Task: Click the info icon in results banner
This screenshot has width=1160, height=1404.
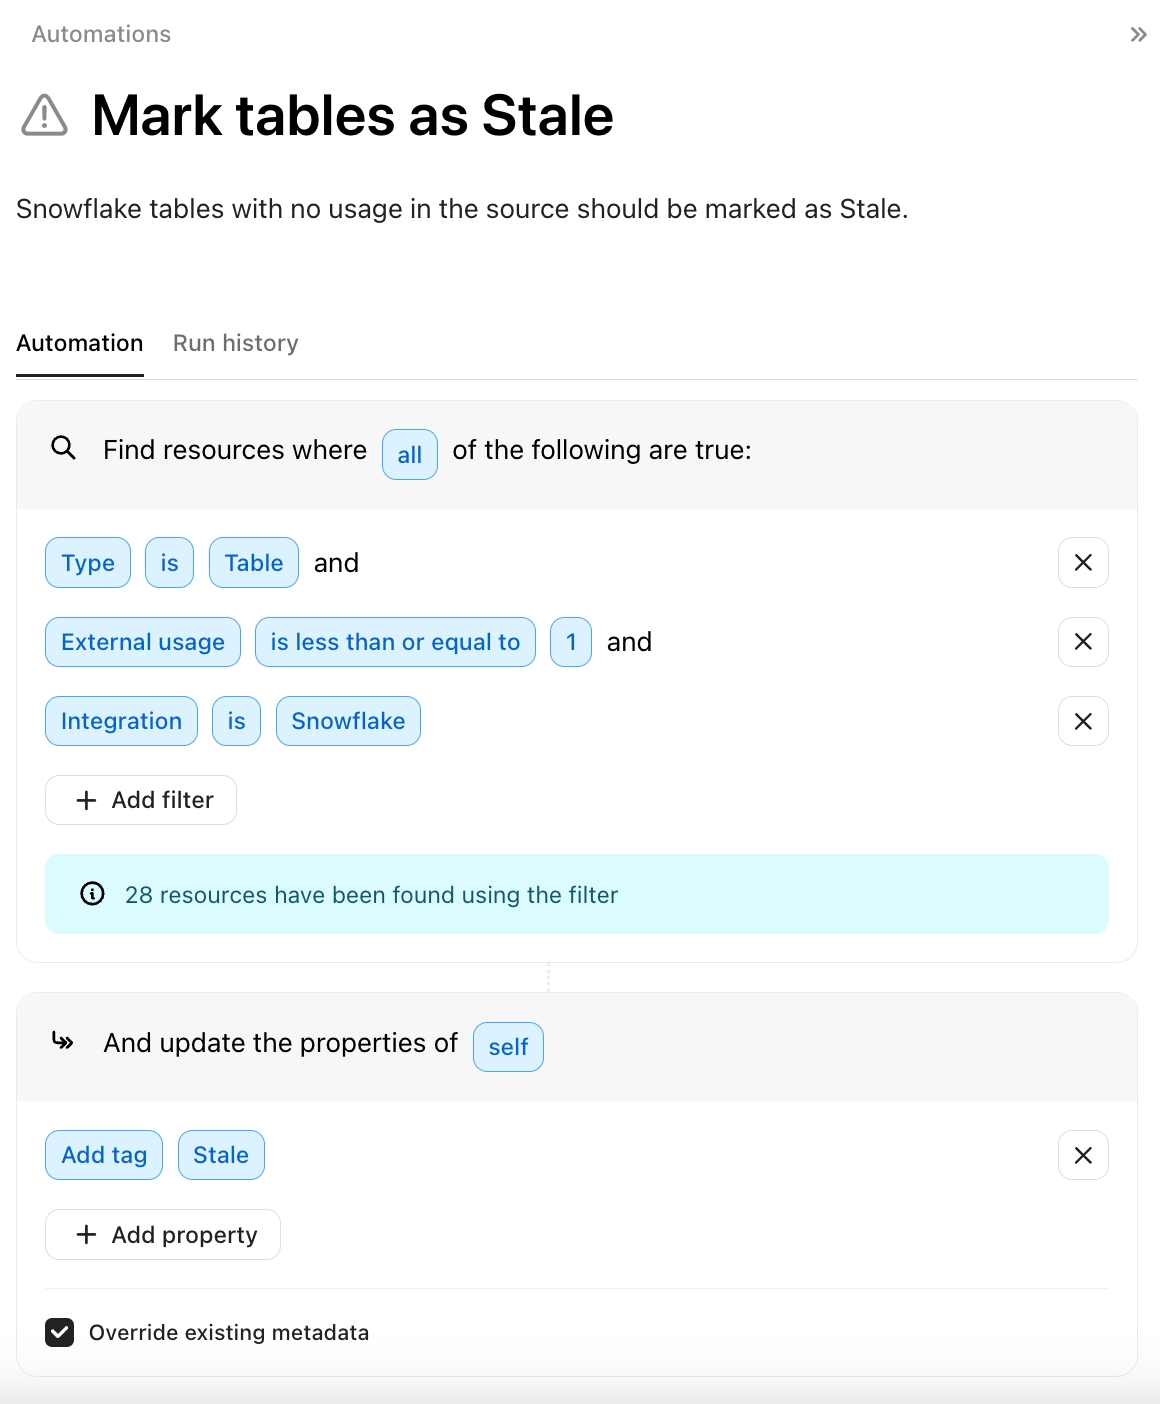Action: click(x=93, y=894)
